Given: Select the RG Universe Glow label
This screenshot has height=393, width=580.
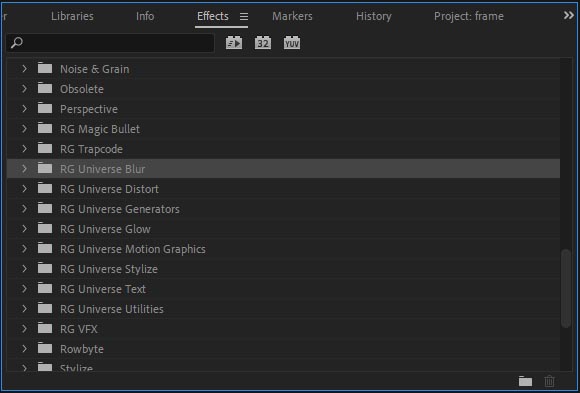Looking at the screenshot, I should tap(105, 229).
